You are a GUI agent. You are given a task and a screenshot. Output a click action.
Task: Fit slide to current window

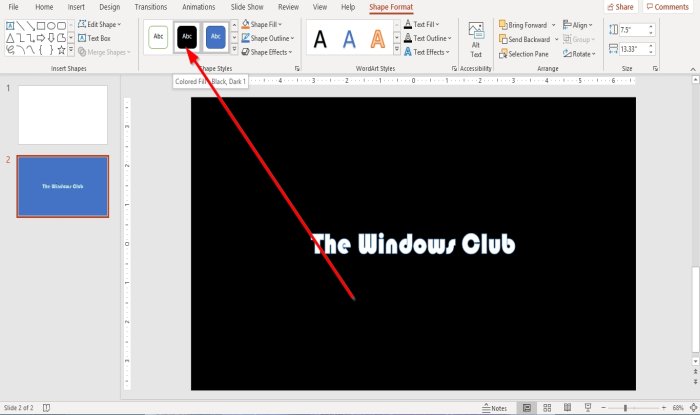(x=693, y=408)
